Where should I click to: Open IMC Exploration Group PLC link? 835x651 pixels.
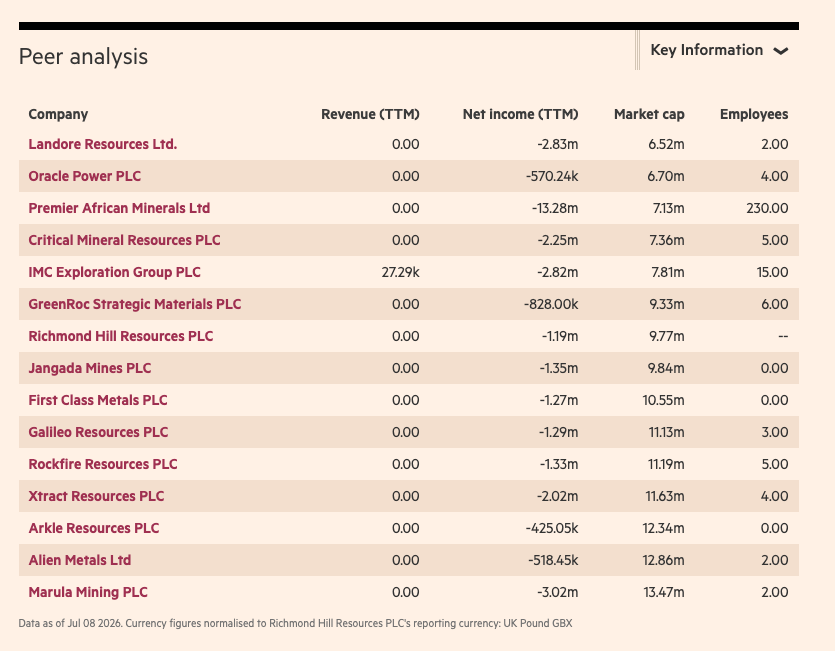point(114,272)
